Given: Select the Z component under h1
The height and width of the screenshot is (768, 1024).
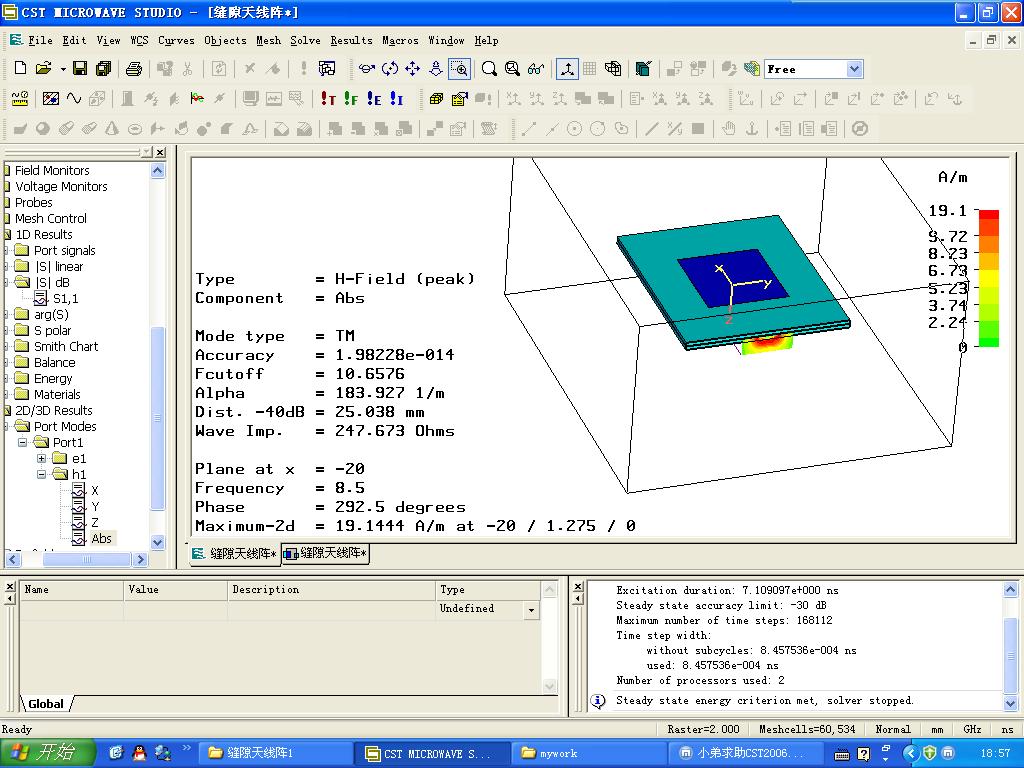Looking at the screenshot, I should pyautogui.click(x=95, y=522).
